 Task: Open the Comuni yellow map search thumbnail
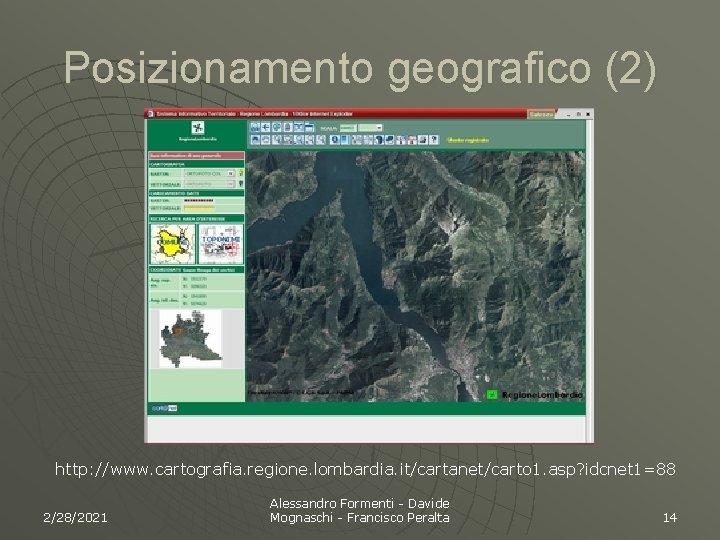pyautogui.click(x=173, y=244)
